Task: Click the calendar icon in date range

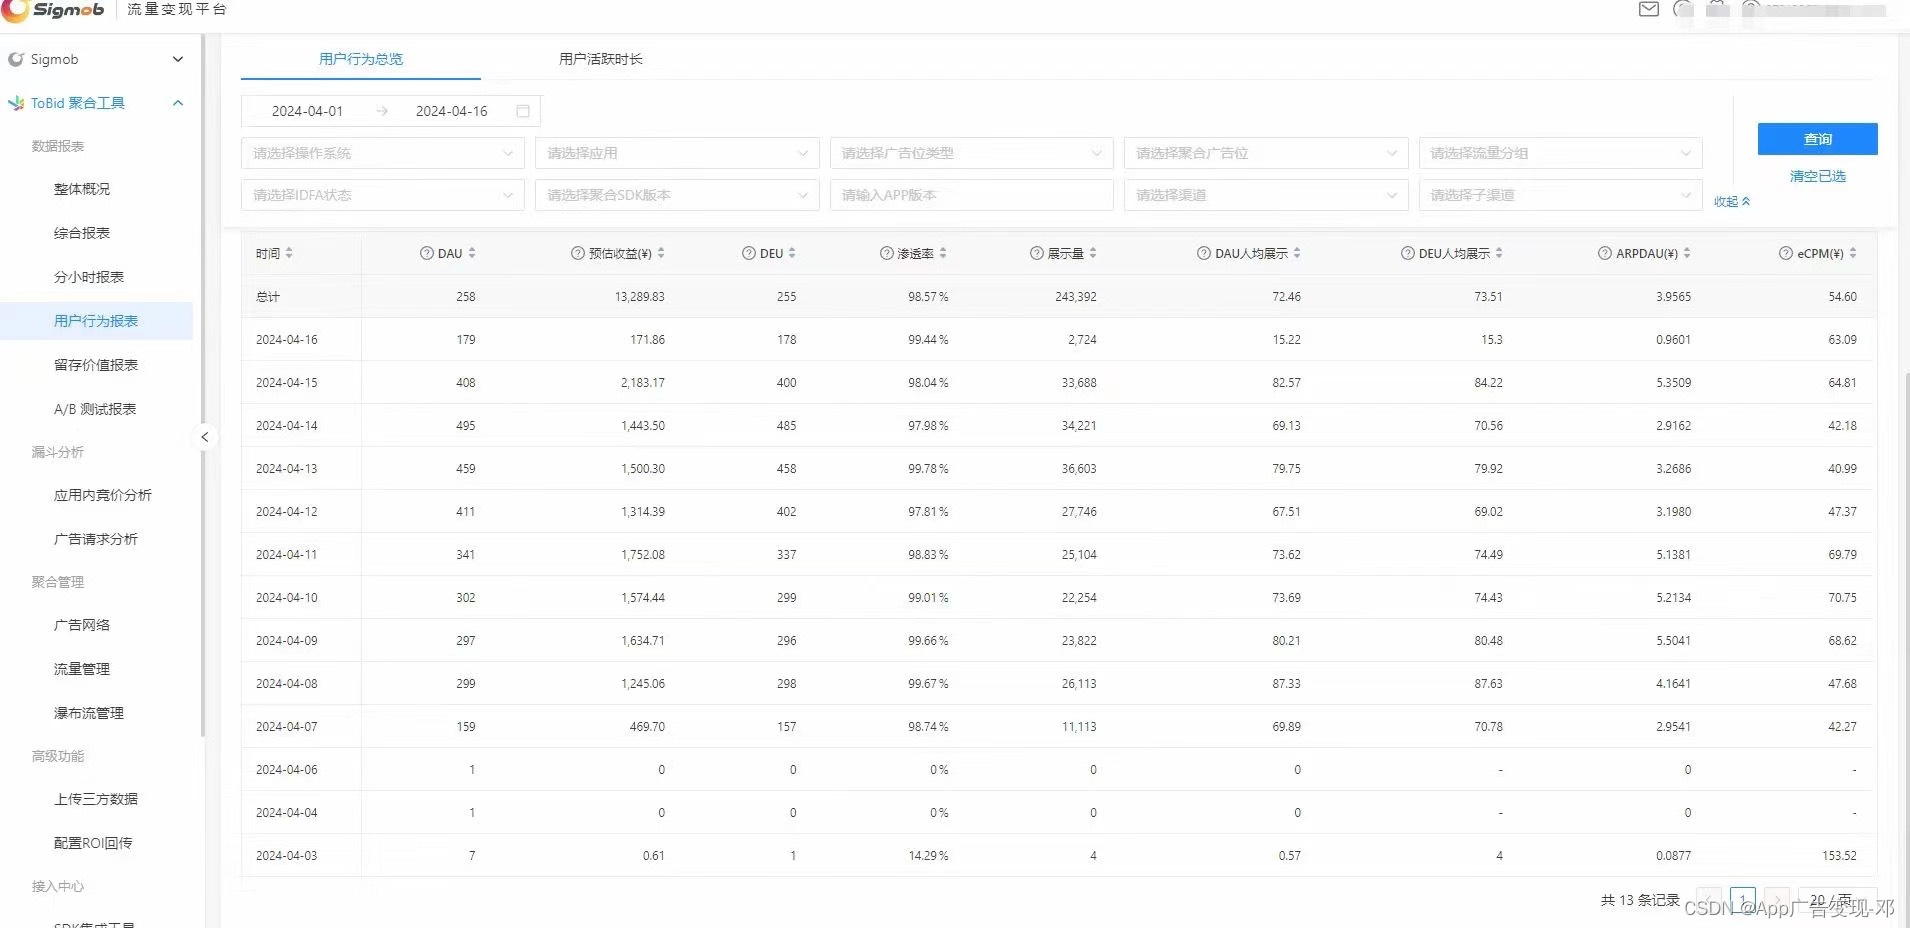Action: click(523, 111)
